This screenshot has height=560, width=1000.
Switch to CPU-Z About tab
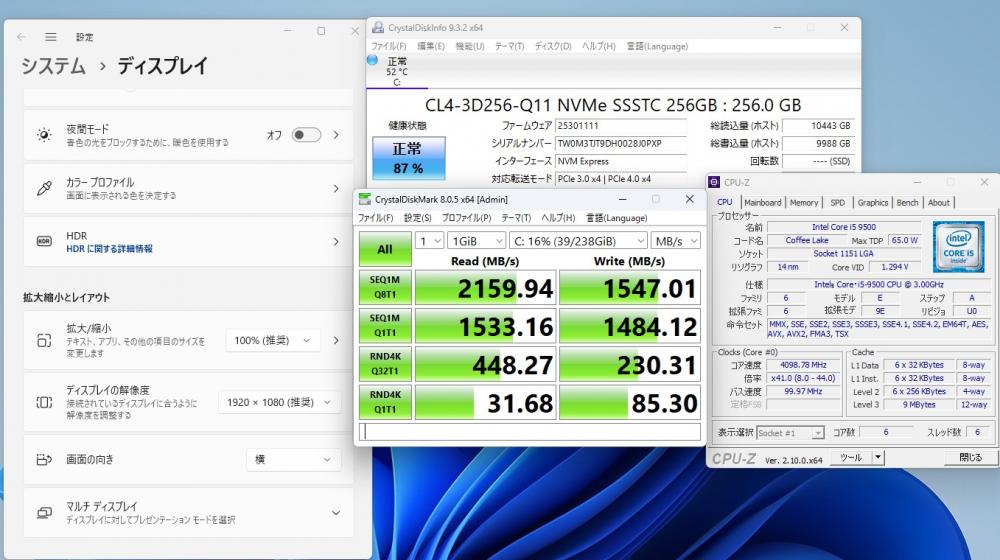(x=938, y=202)
